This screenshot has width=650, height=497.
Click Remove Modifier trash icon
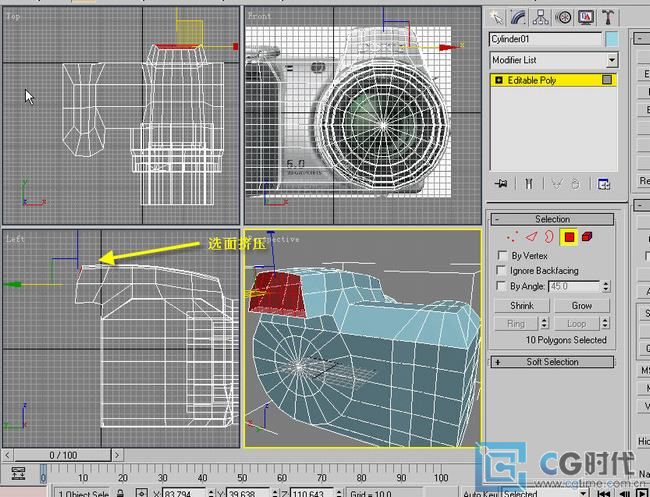pos(575,184)
